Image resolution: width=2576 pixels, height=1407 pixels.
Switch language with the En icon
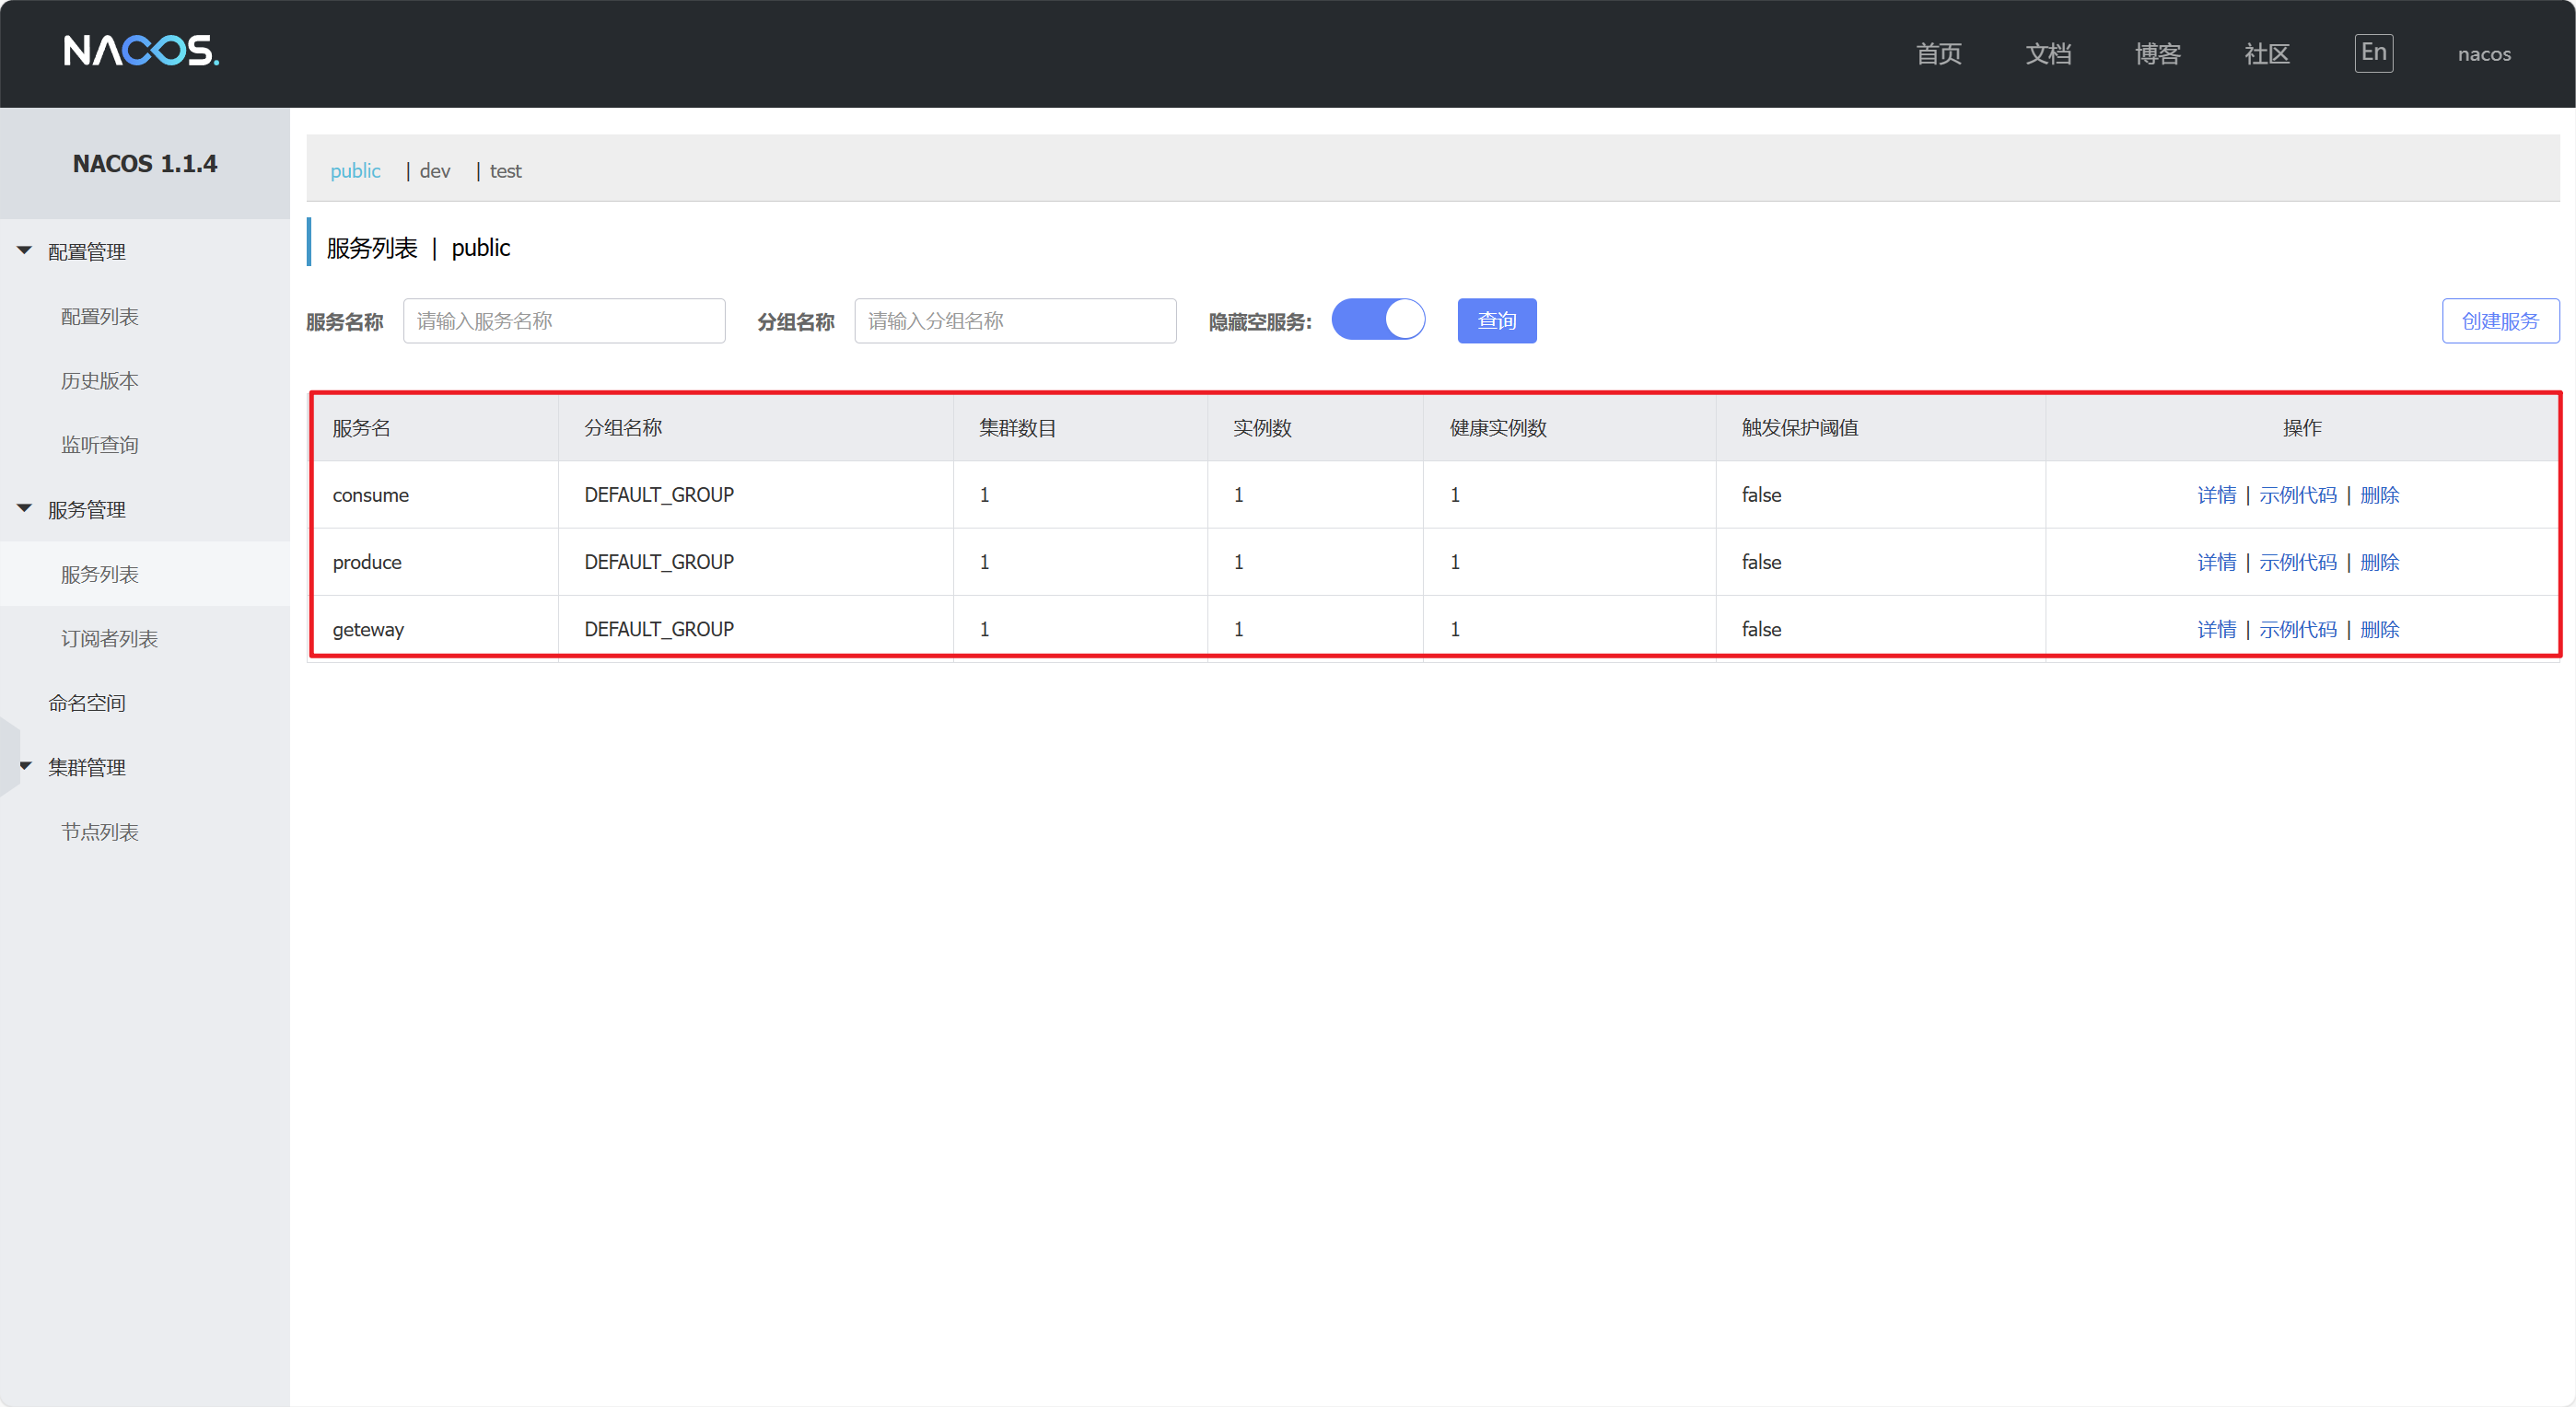[2373, 52]
